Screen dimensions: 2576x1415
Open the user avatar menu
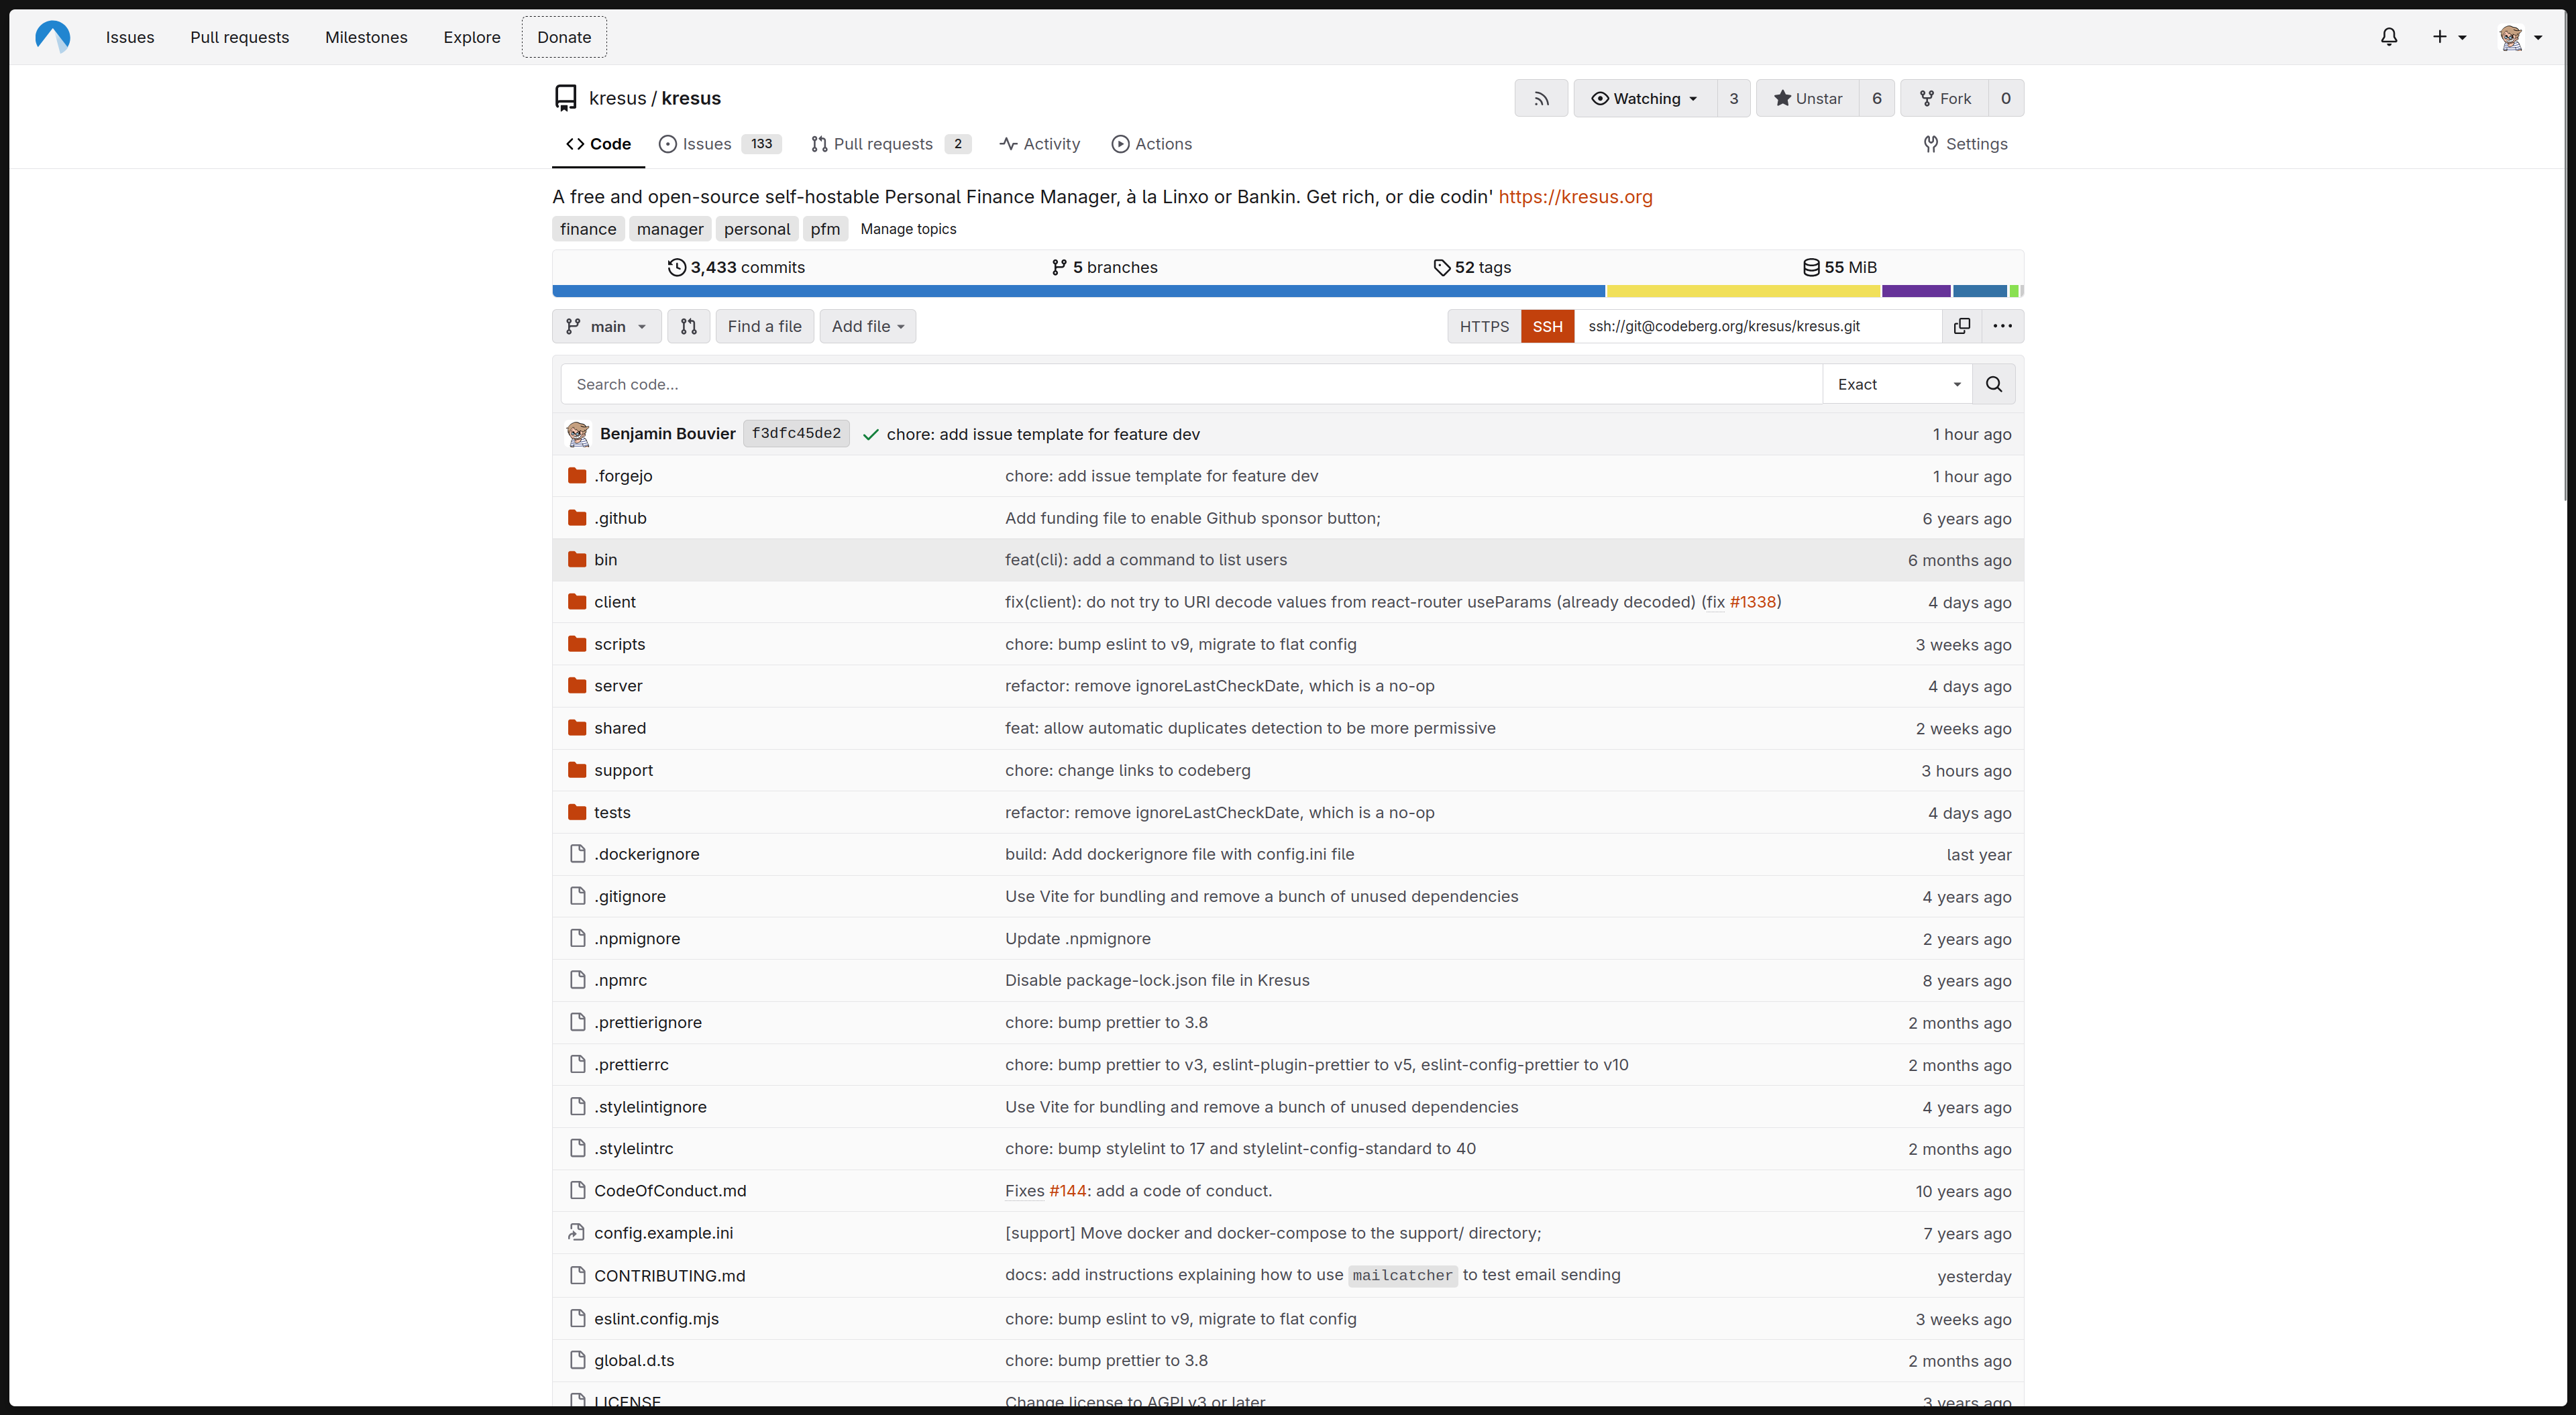click(2520, 37)
